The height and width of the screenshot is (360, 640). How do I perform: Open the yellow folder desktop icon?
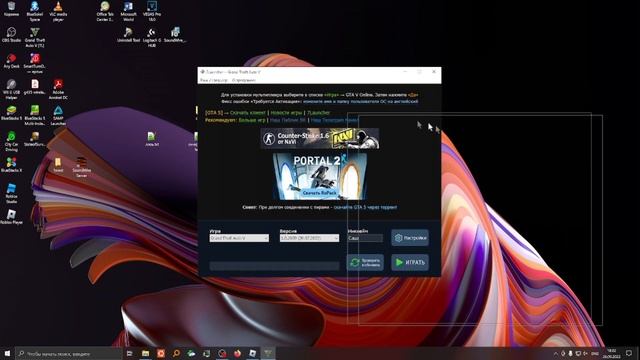point(58,165)
